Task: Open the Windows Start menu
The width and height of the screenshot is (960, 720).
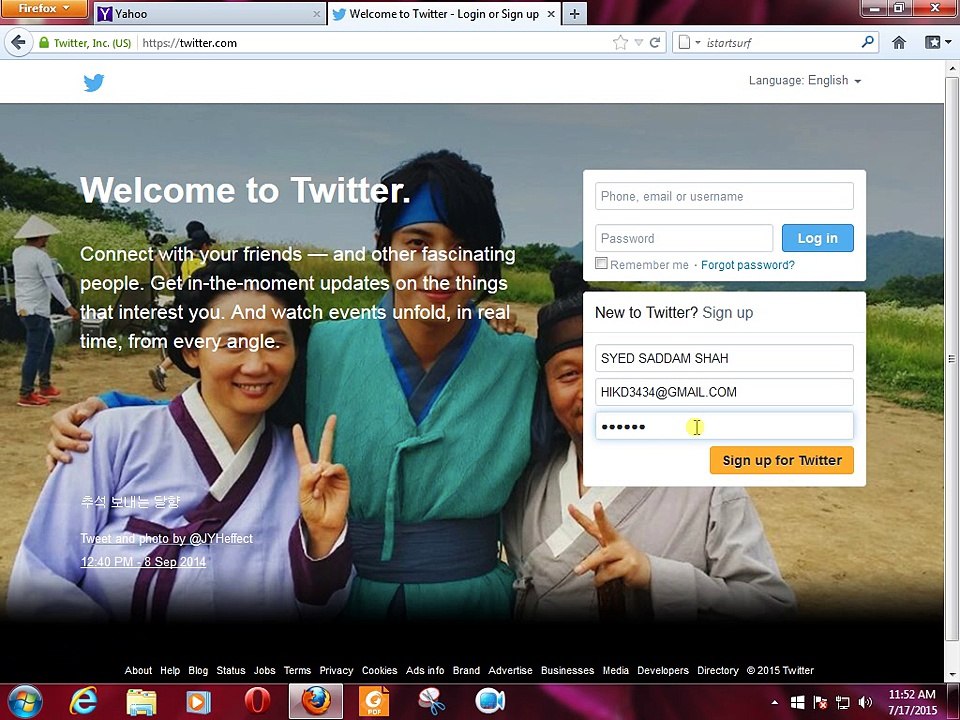Action: click(x=24, y=702)
